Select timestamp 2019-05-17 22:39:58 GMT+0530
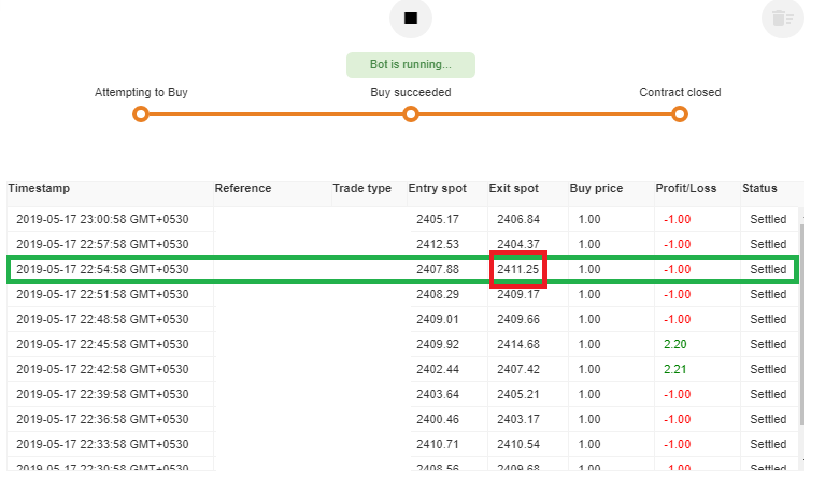 [x=102, y=394]
